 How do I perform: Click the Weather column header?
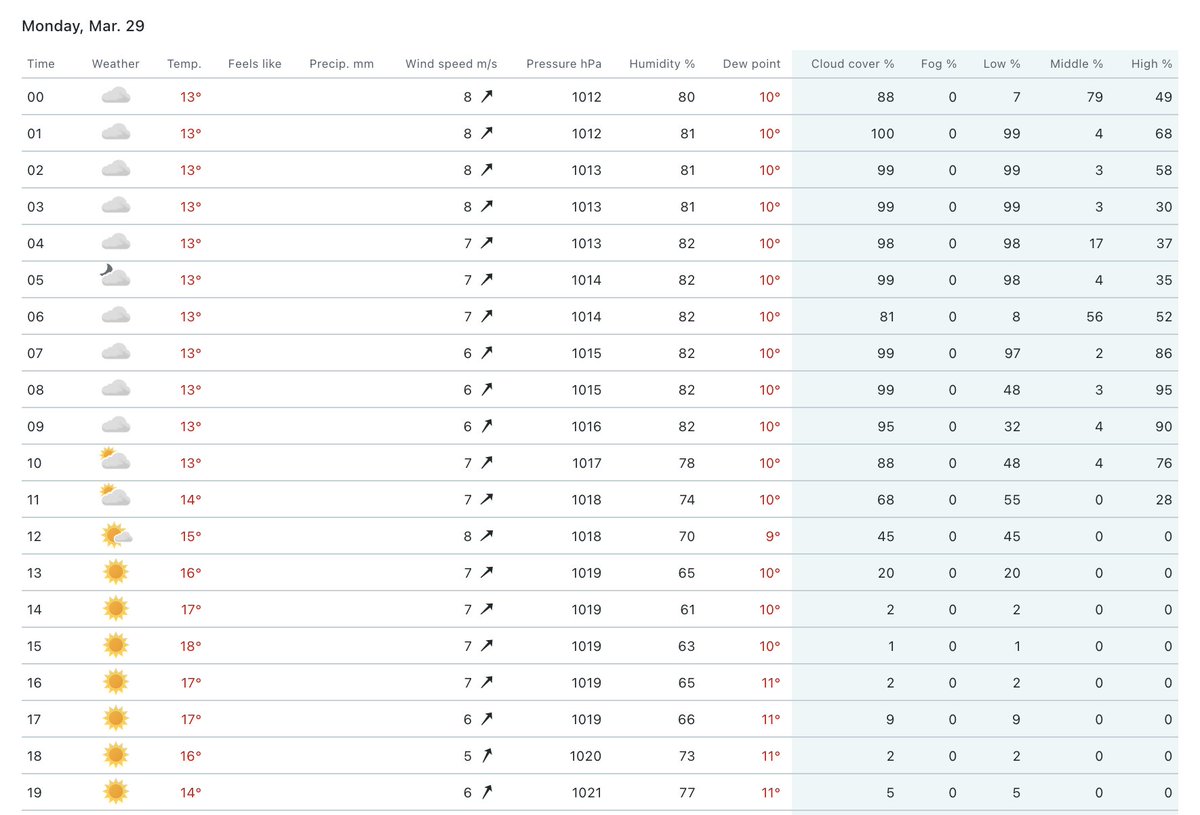(x=116, y=64)
